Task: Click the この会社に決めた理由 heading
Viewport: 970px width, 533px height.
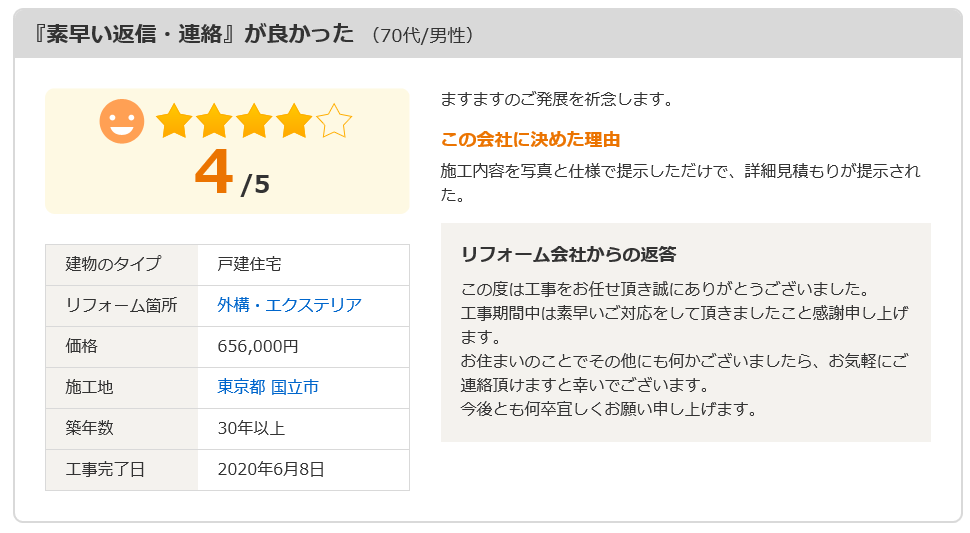Action: click(x=530, y=140)
